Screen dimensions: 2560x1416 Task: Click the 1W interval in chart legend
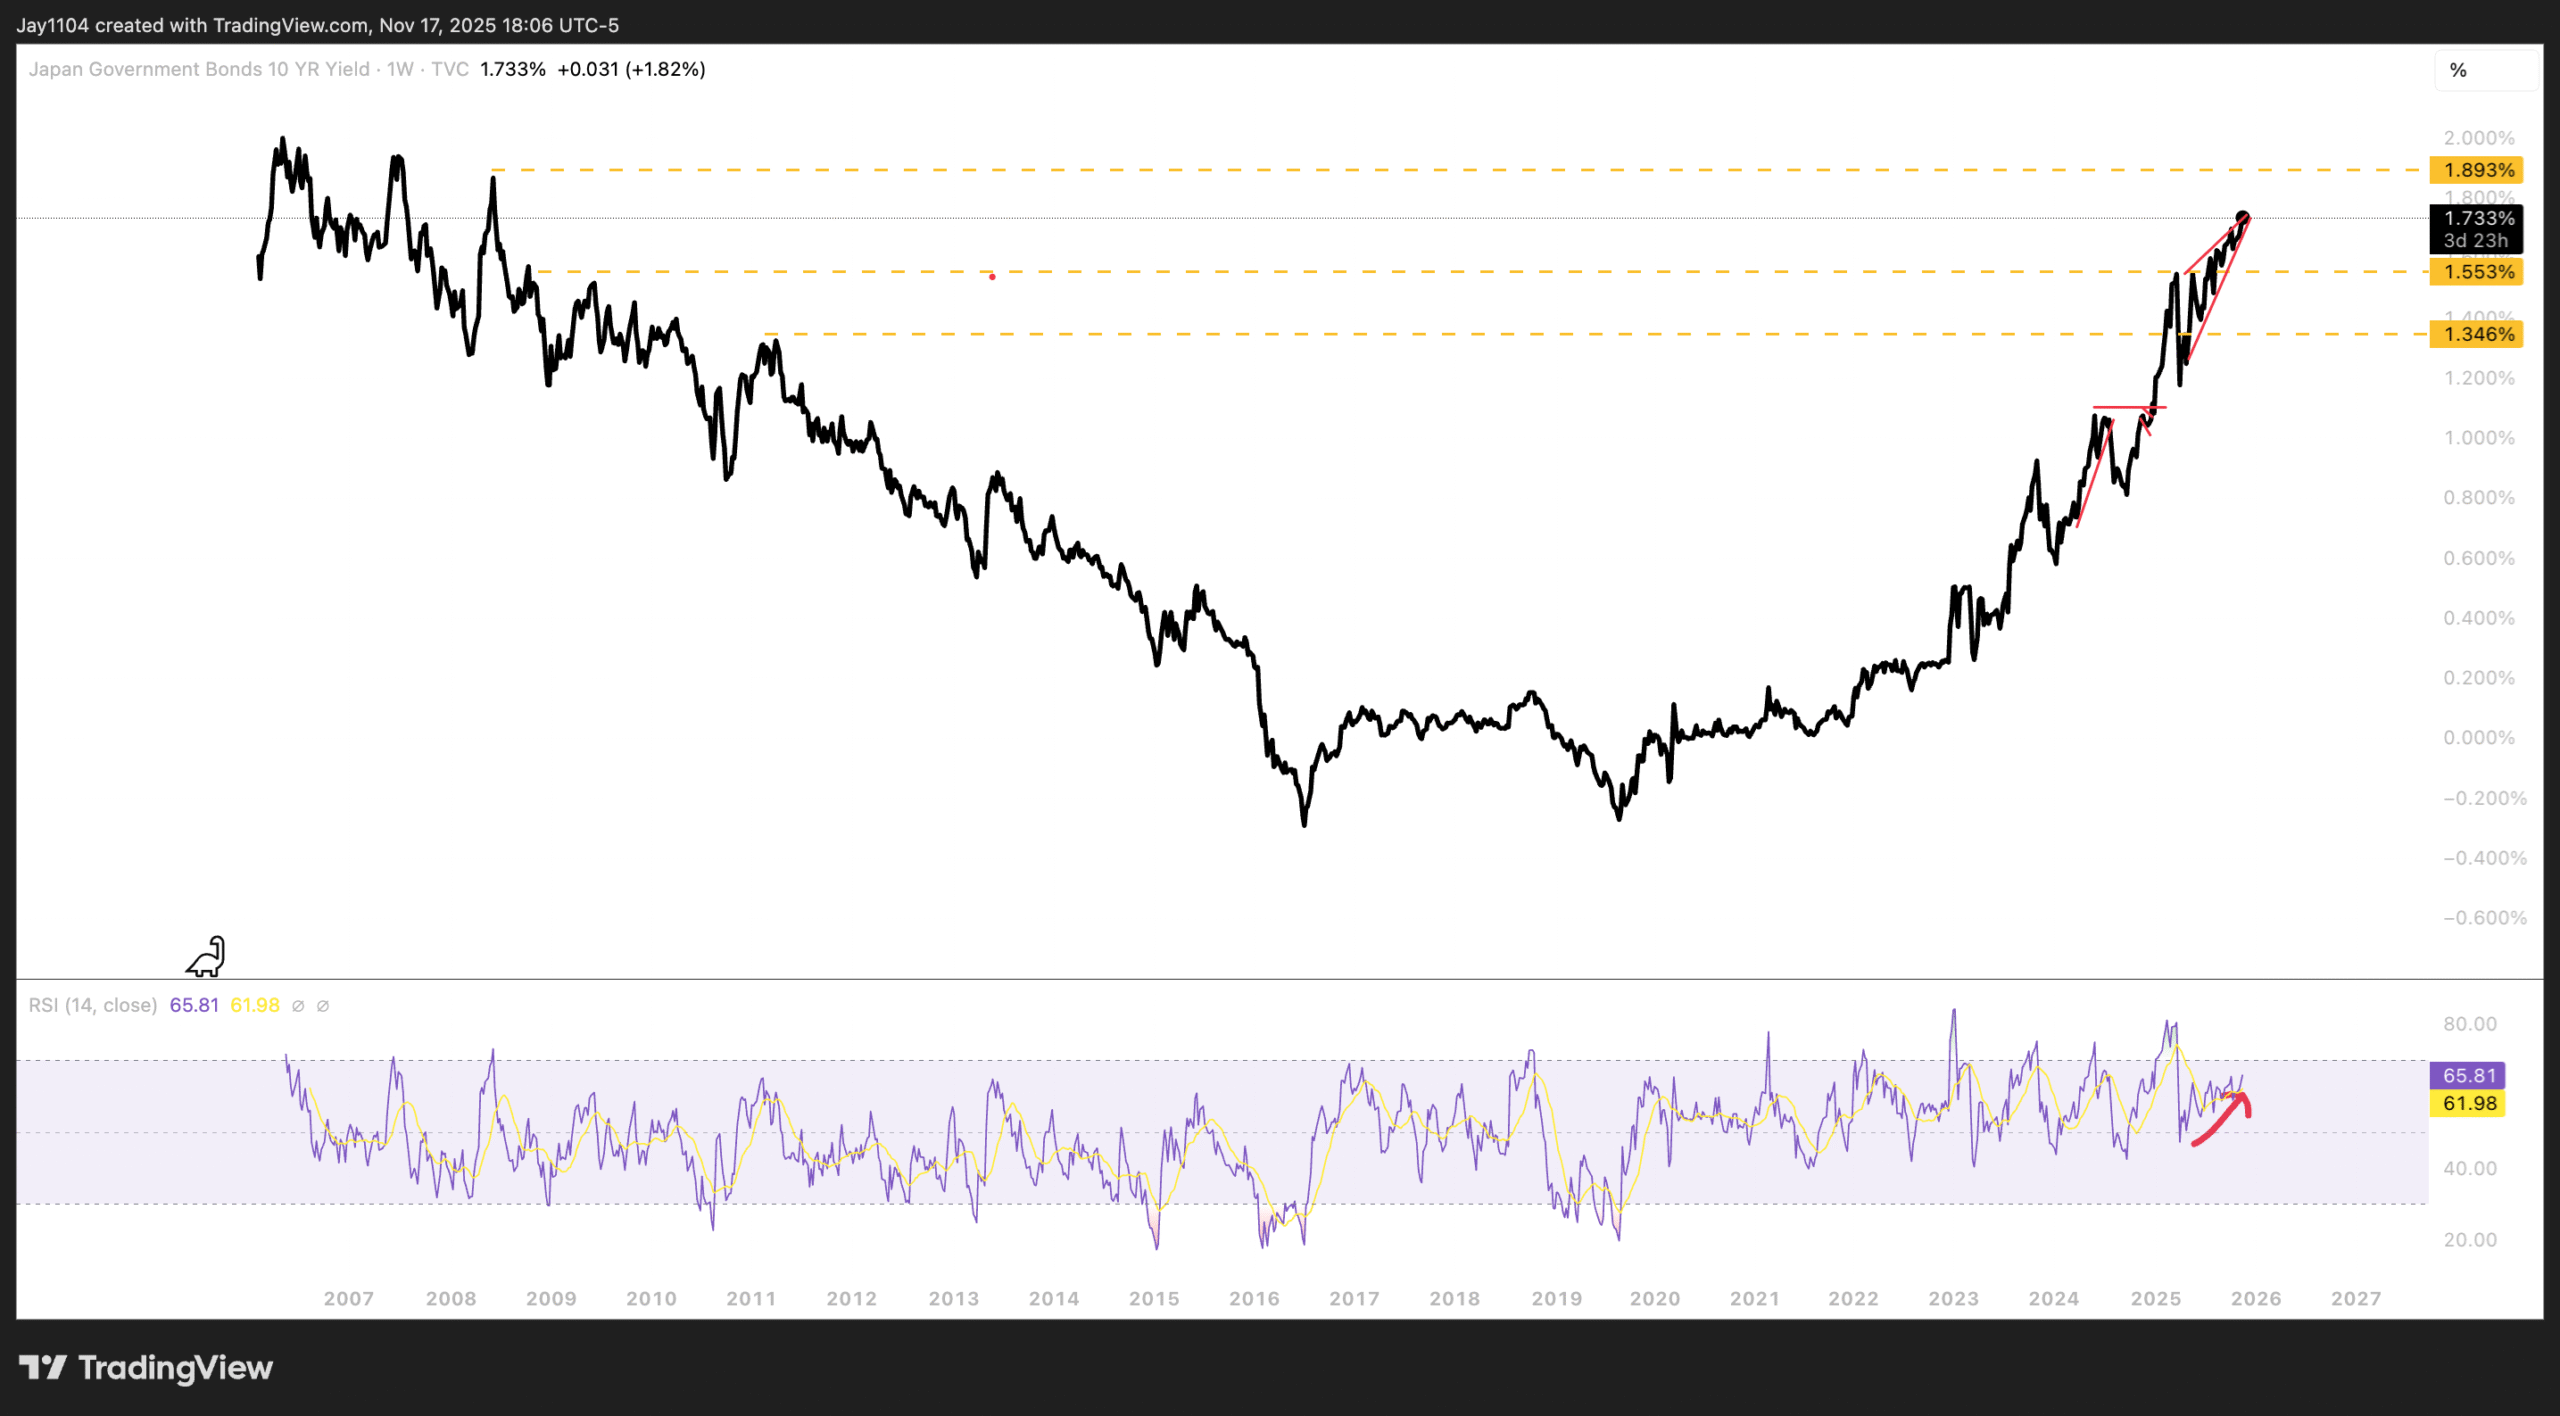click(400, 69)
